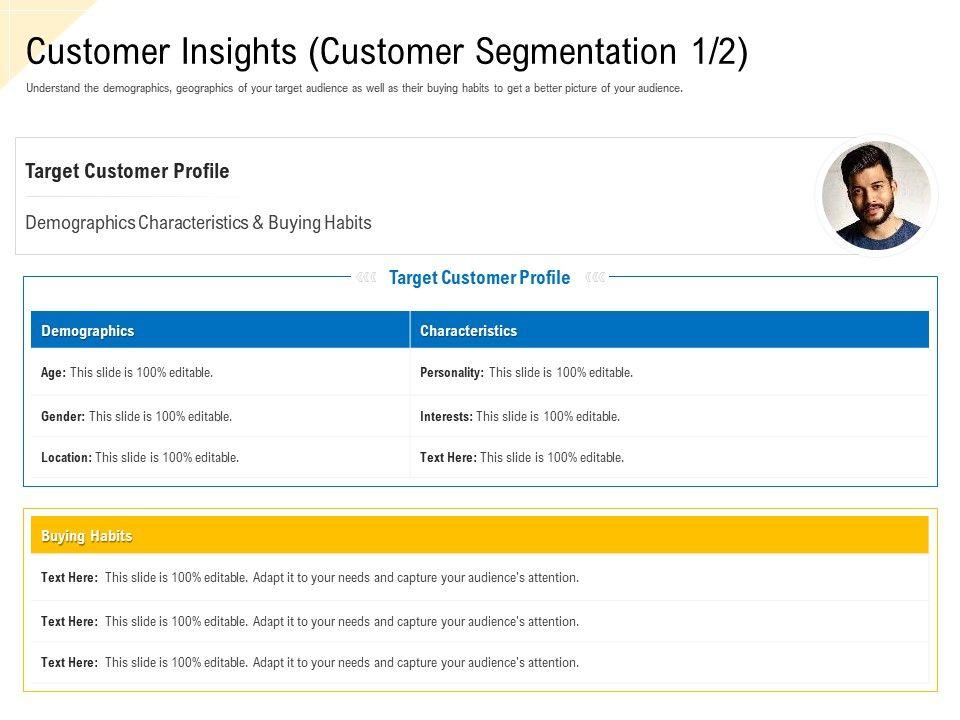Click the first Buying Habits text row

pos(310,577)
